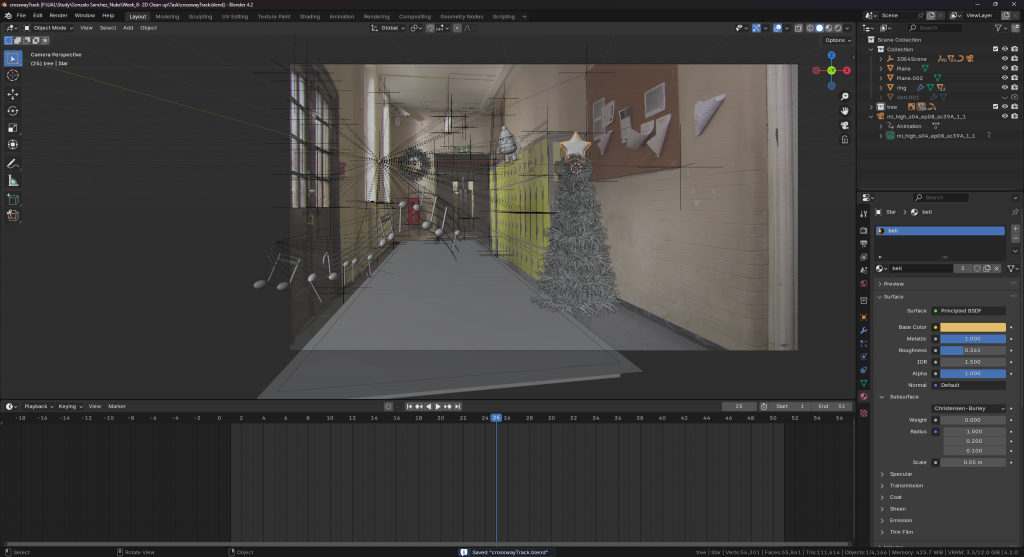Hide the Plane object in viewport

coord(1004,68)
